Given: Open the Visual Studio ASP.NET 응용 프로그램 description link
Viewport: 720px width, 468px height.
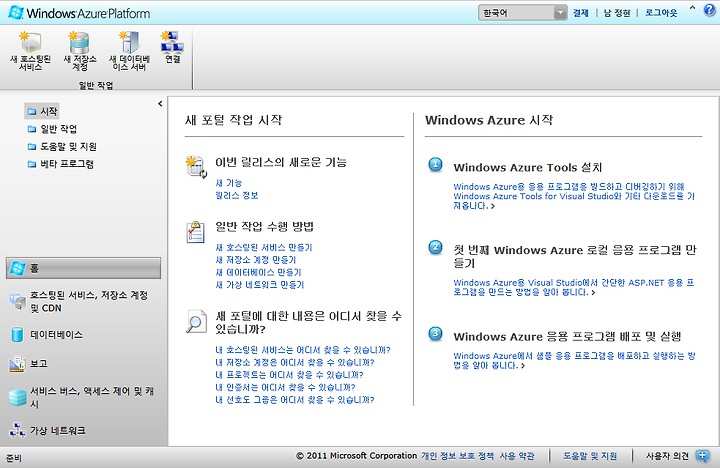Looking at the screenshot, I should point(574,288).
